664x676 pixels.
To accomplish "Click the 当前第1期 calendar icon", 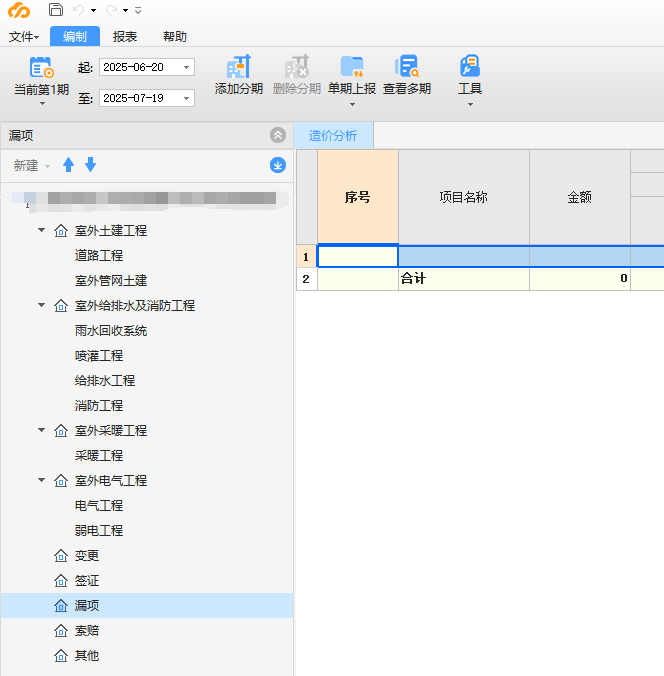I will 41,67.
